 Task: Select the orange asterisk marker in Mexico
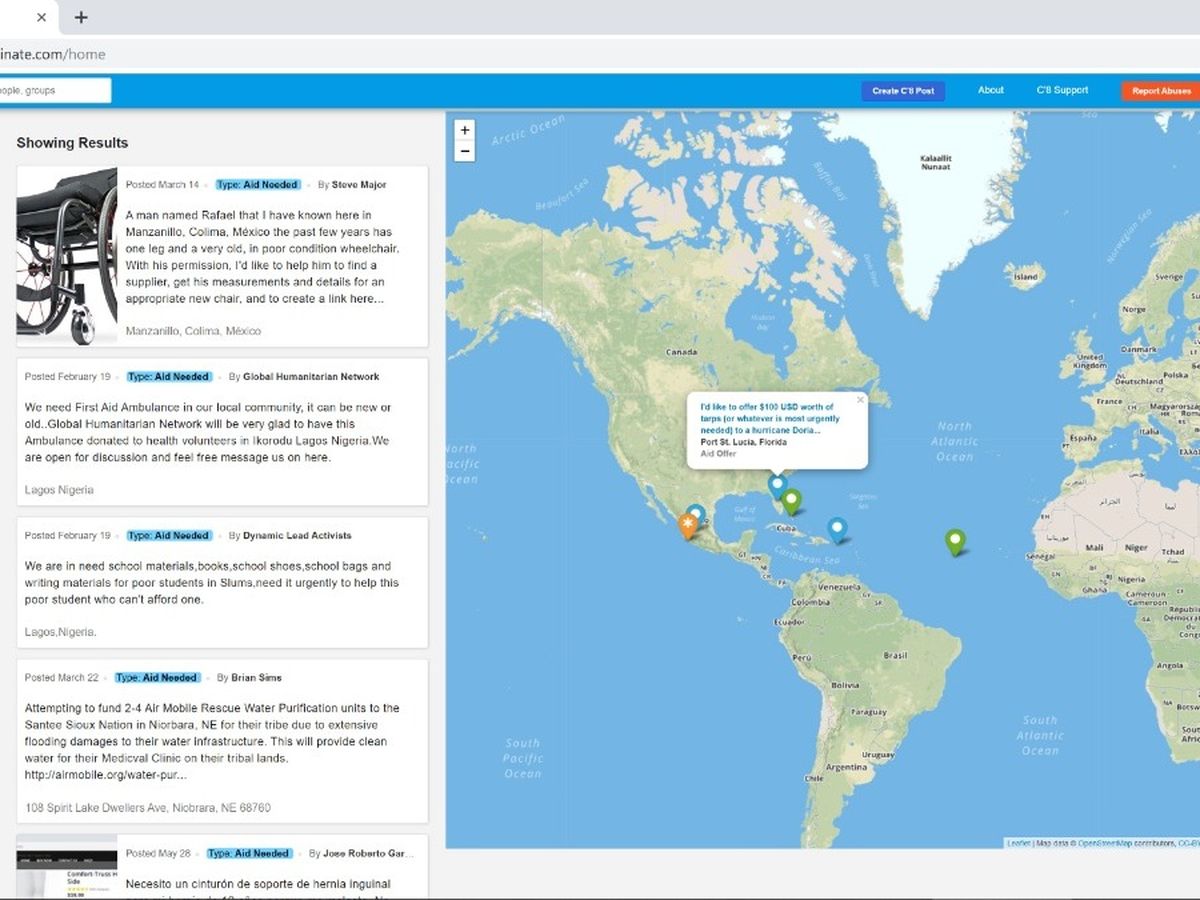pos(687,524)
